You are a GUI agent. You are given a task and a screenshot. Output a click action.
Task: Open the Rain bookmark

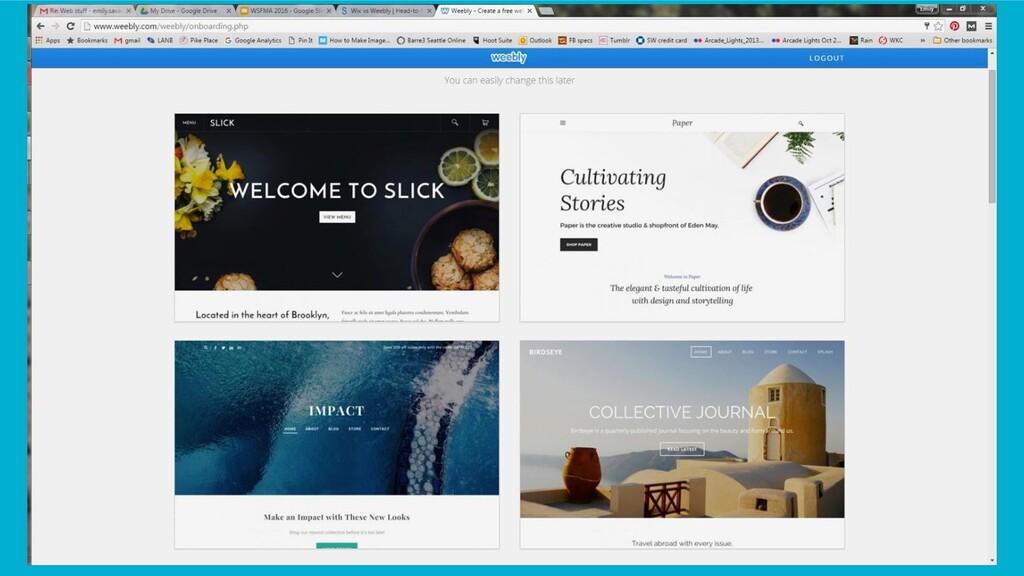pos(861,40)
